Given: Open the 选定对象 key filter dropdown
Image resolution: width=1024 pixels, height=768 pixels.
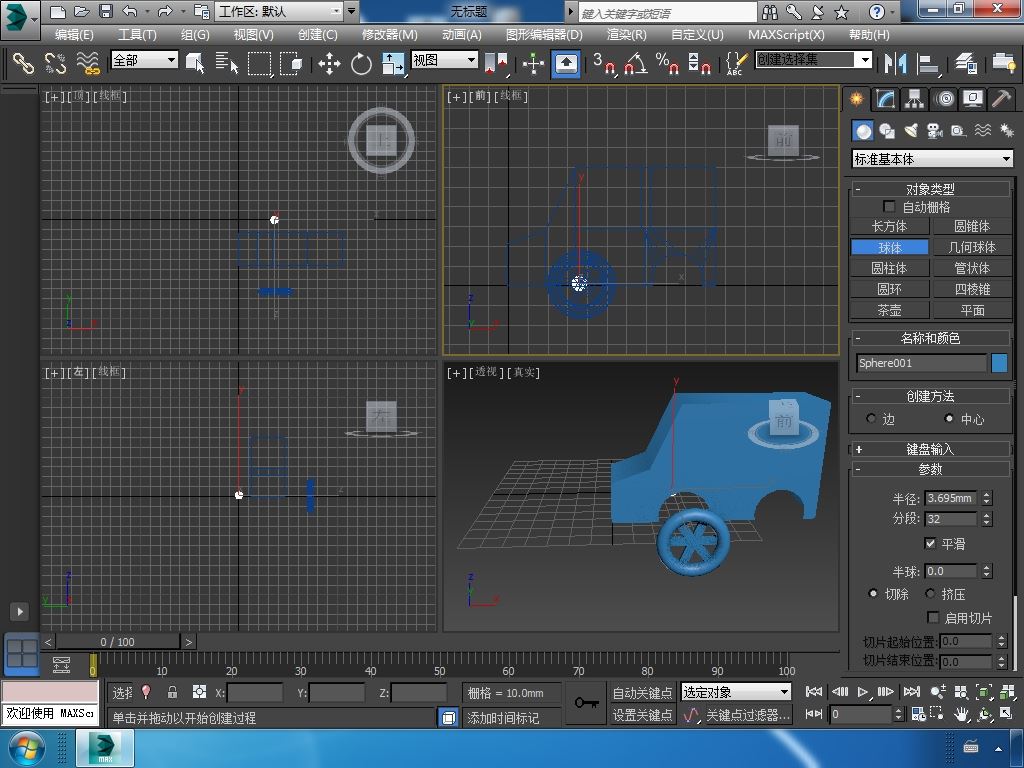Looking at the screenshot, I should (736, 692).
